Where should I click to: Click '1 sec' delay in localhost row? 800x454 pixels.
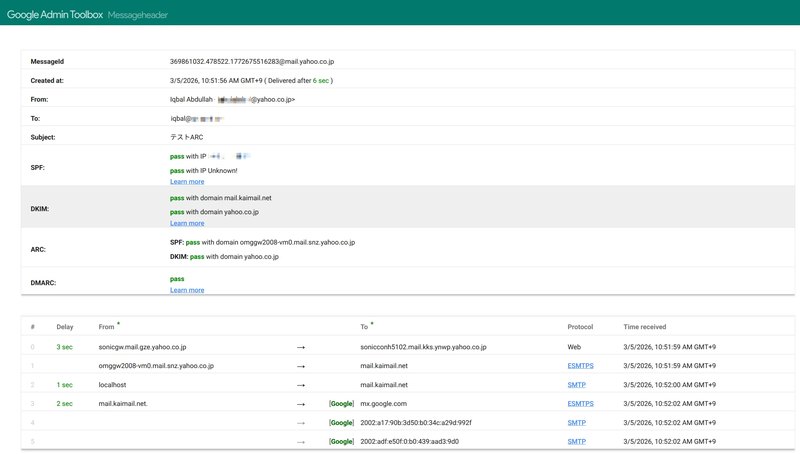click(64, 385)
